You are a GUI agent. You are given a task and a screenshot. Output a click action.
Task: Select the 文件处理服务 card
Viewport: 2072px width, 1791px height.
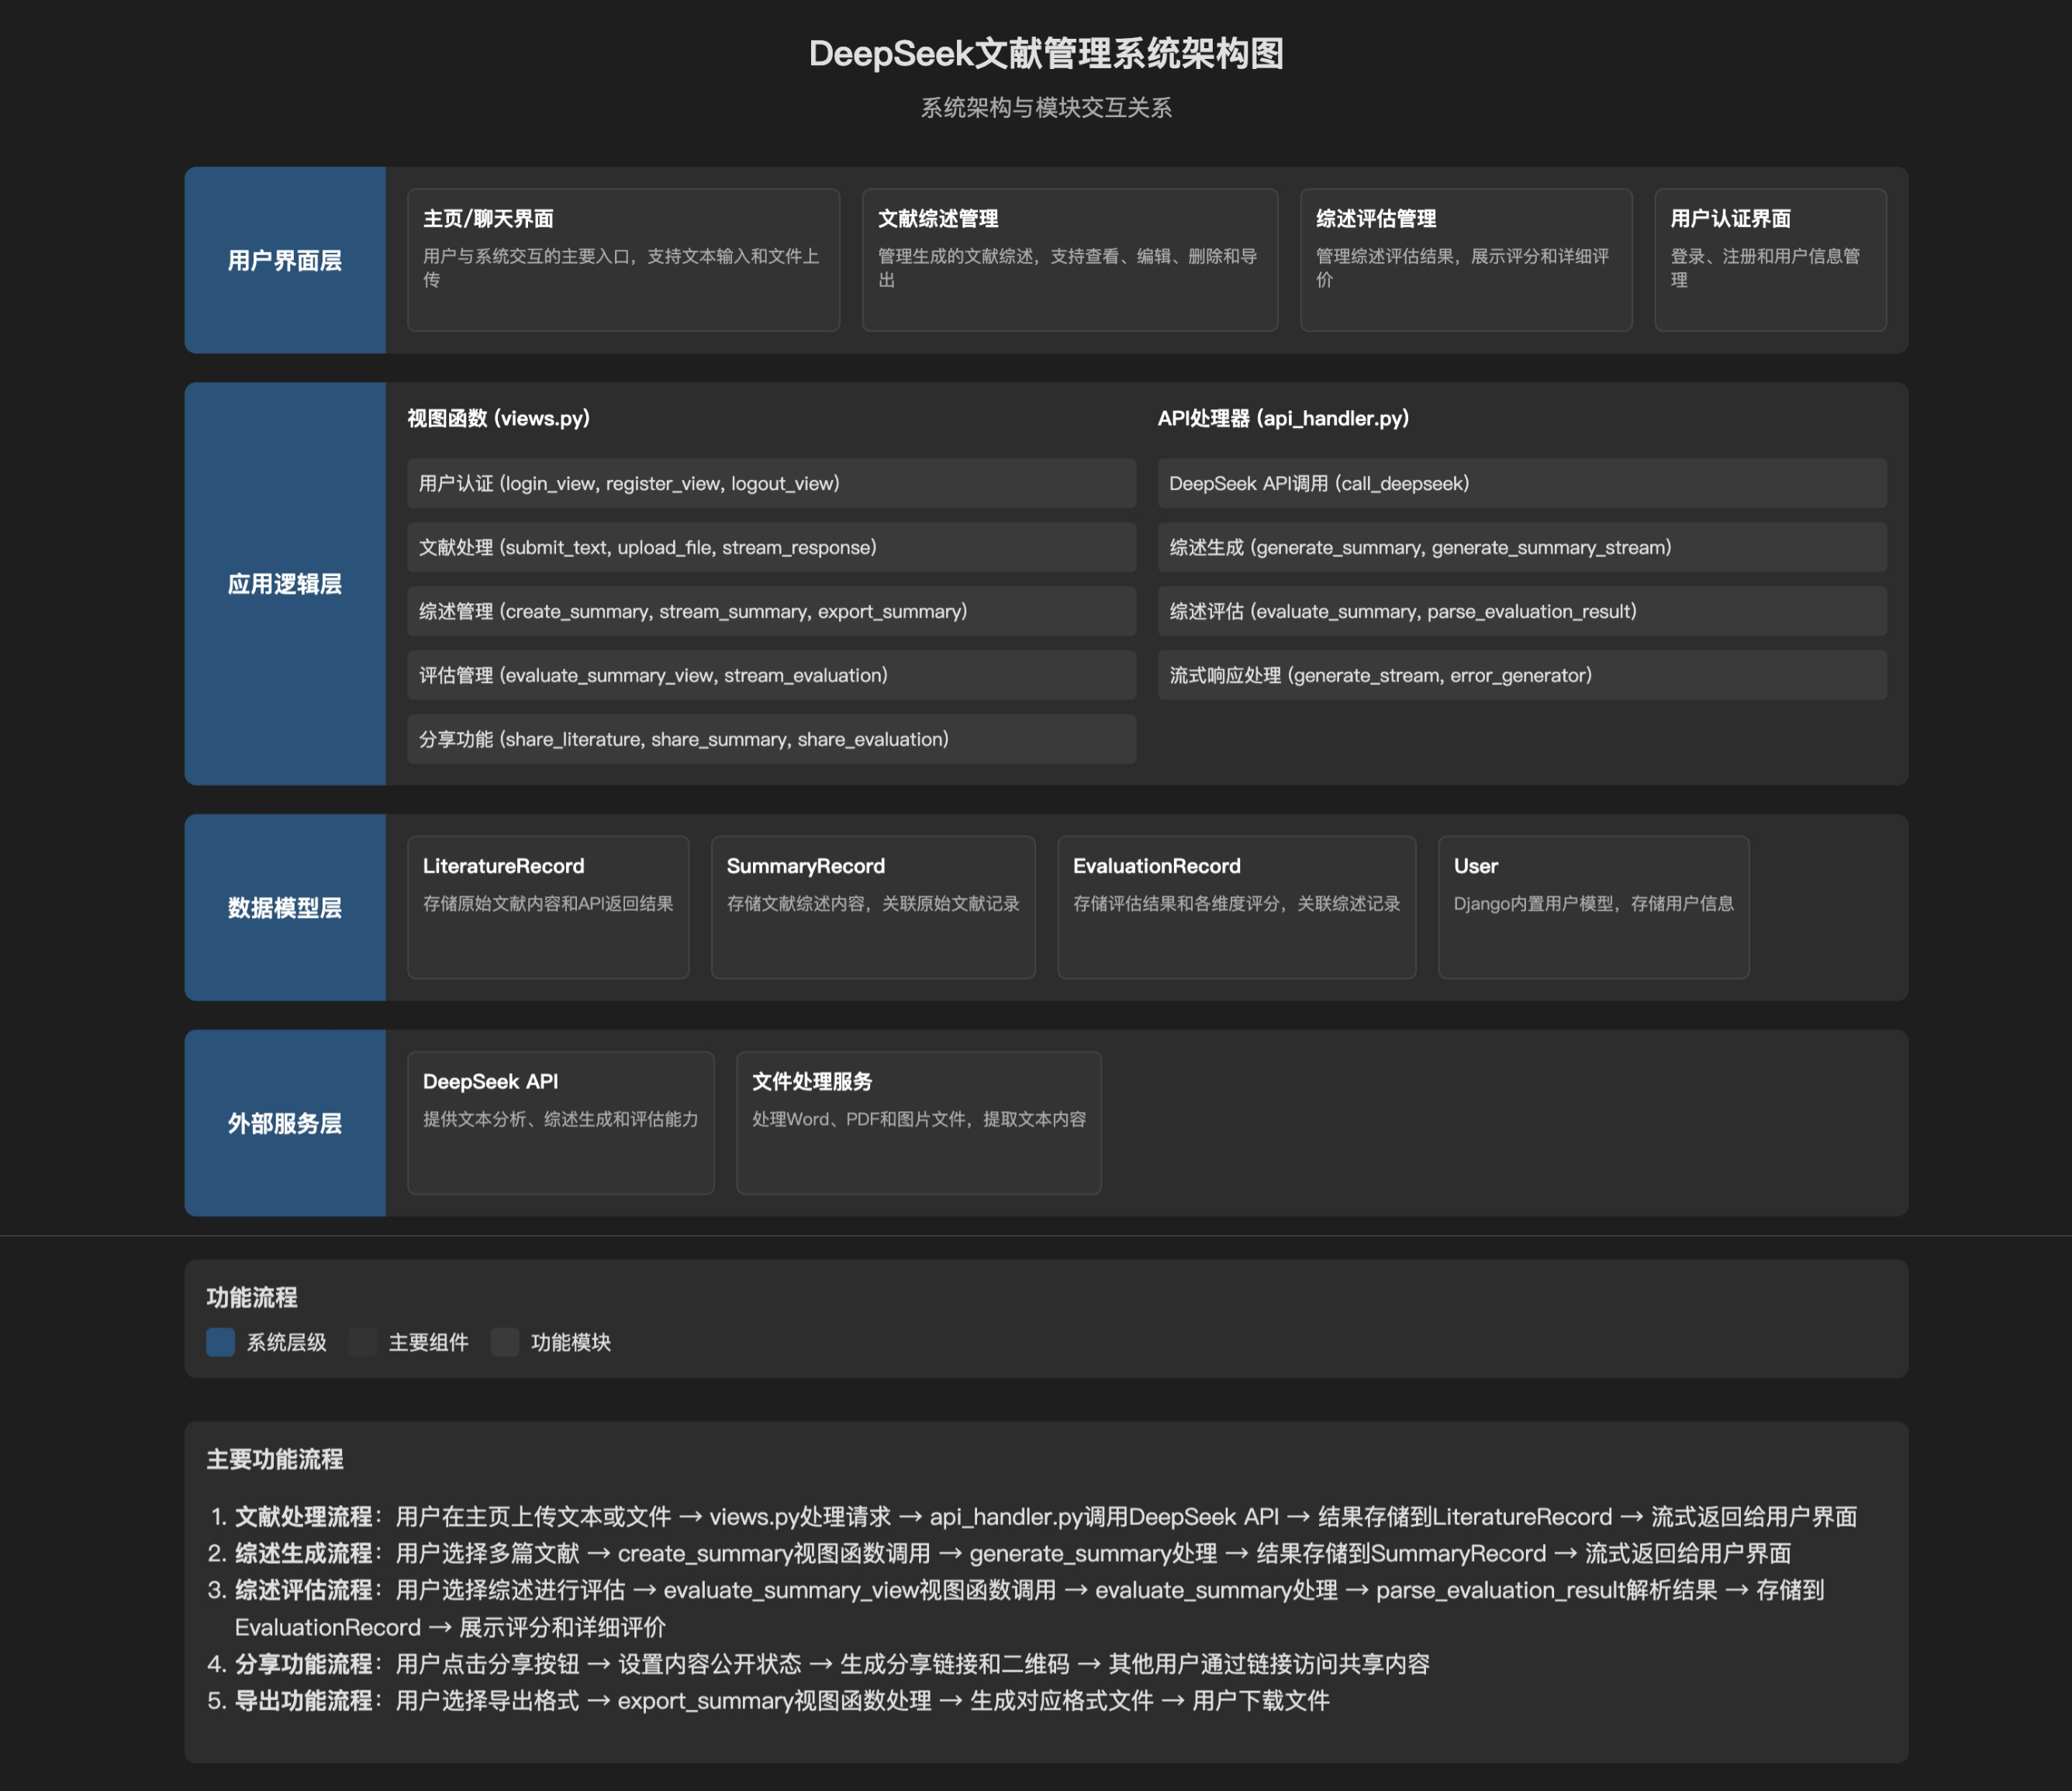[x=919, y=1123]
